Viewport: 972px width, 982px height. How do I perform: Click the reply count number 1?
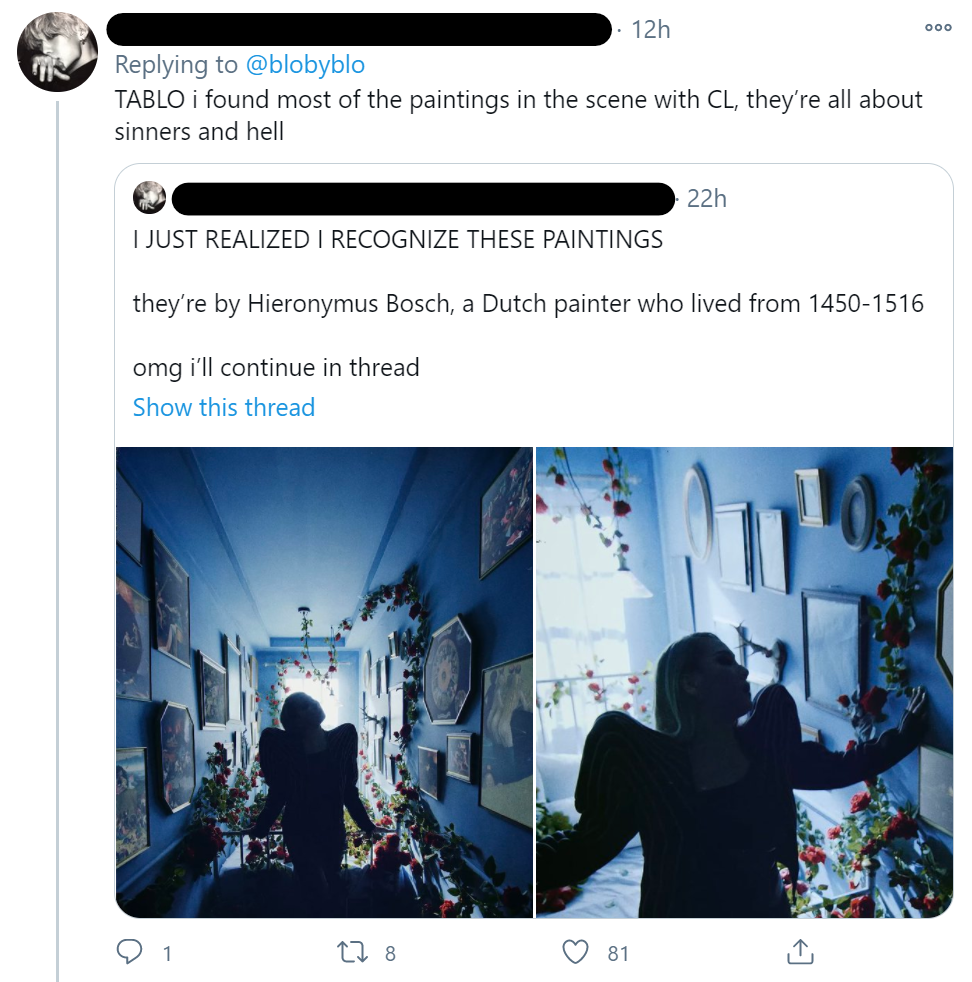167,953
